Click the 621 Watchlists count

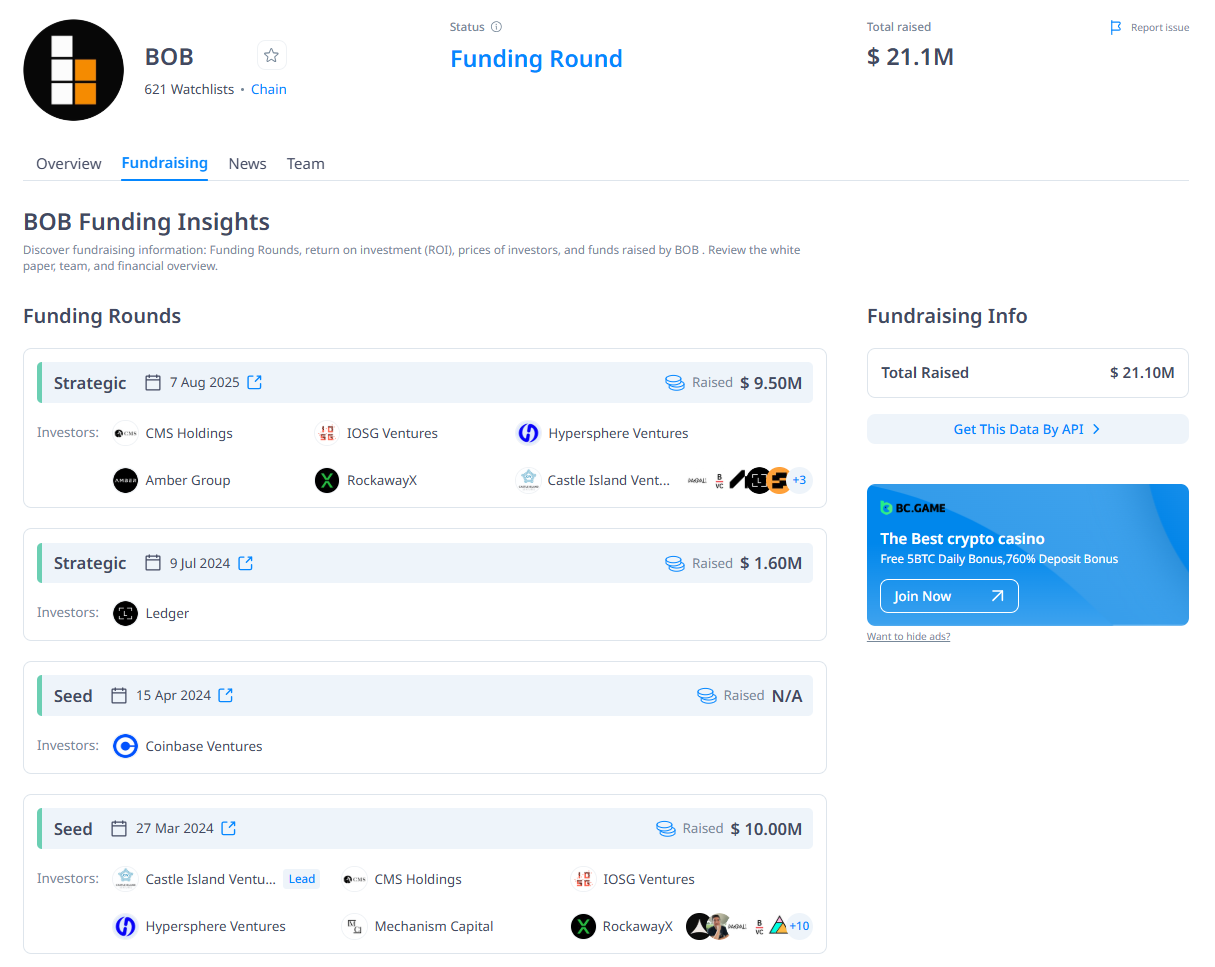point(189,89)
